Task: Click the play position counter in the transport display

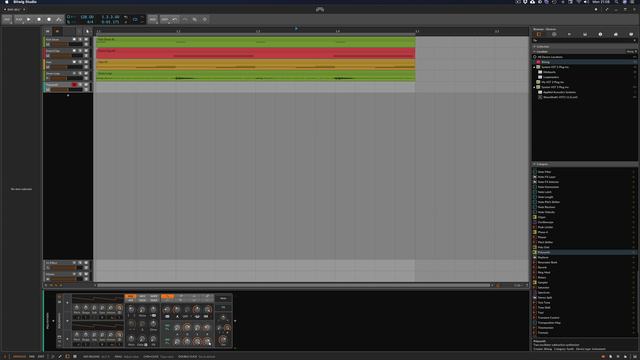Action: coord(110,17)
